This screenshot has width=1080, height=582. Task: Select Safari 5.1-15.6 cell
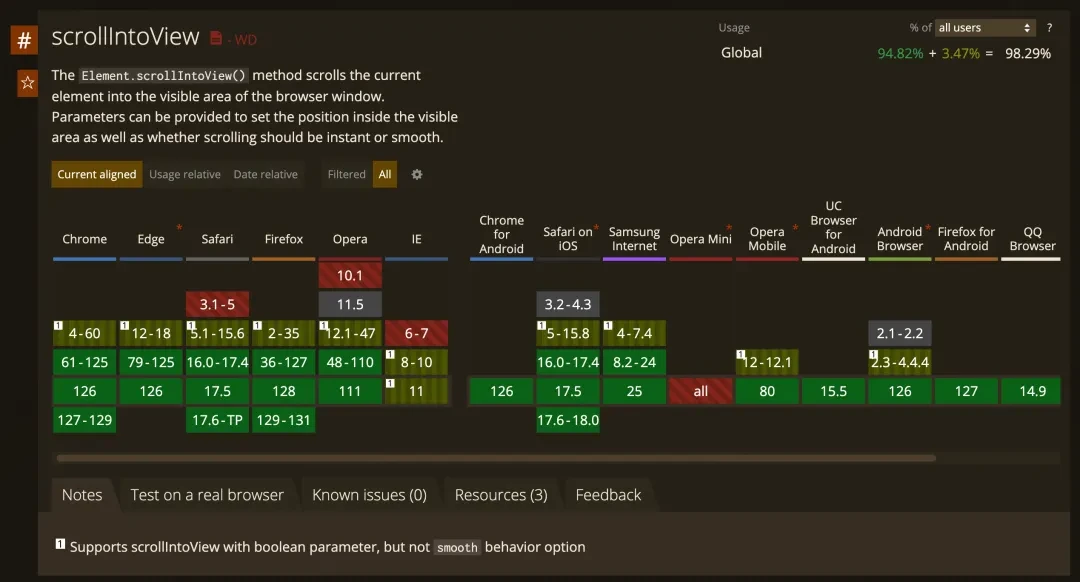click(217, 333)
